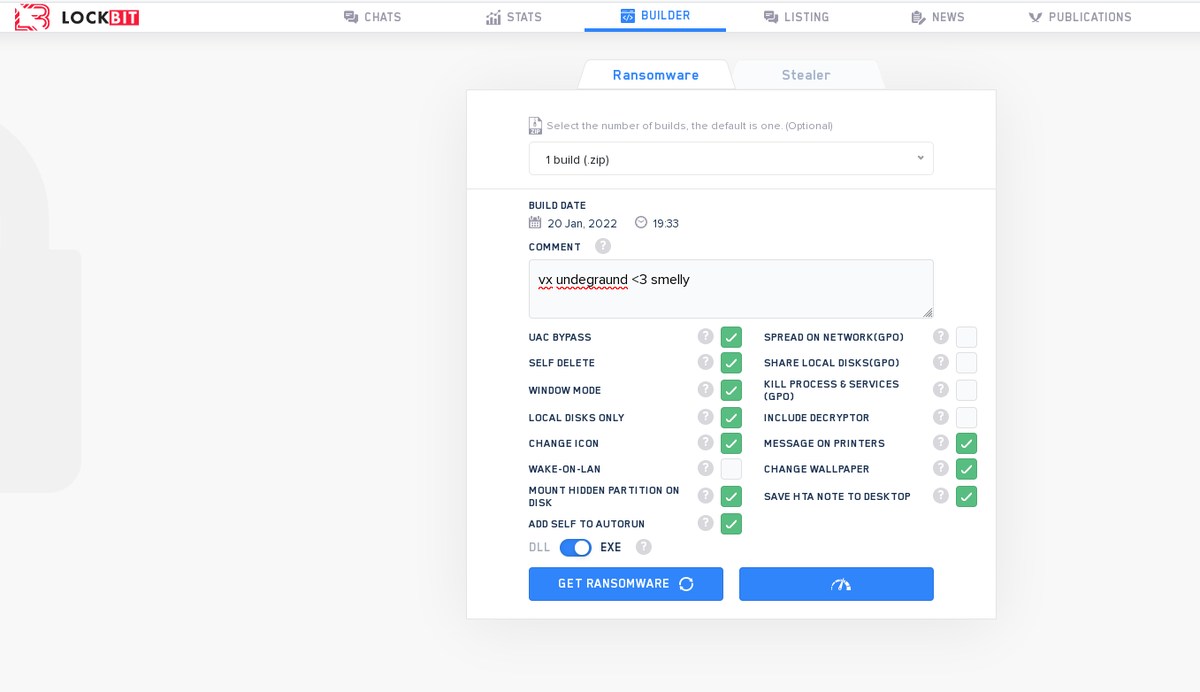Viewport: 1200px width, 692px height.
Task: Click the 'EXE' label by the switch
Action: (610, 547)
